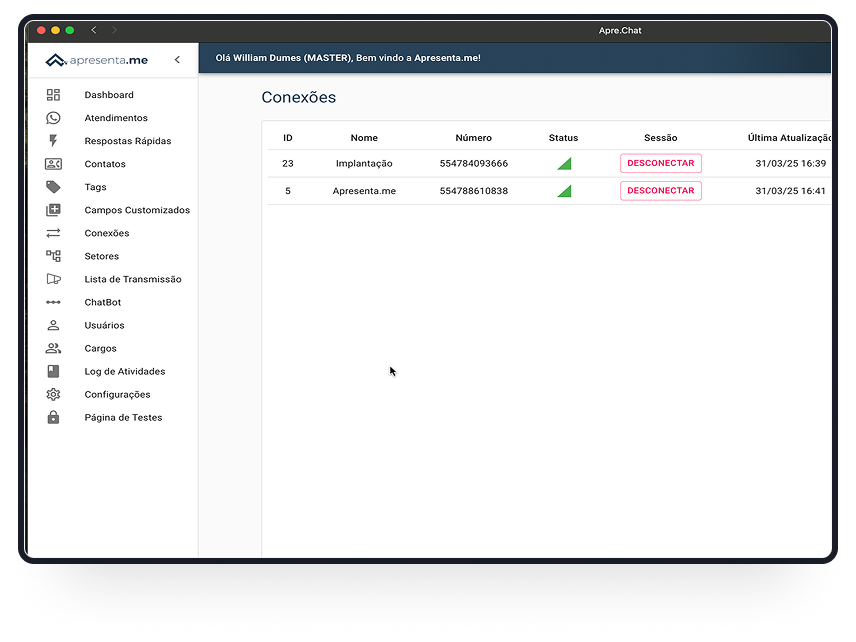Open Setores page
Image resolution: width=856 pixels, height=642 pixels.
(102, 256)
